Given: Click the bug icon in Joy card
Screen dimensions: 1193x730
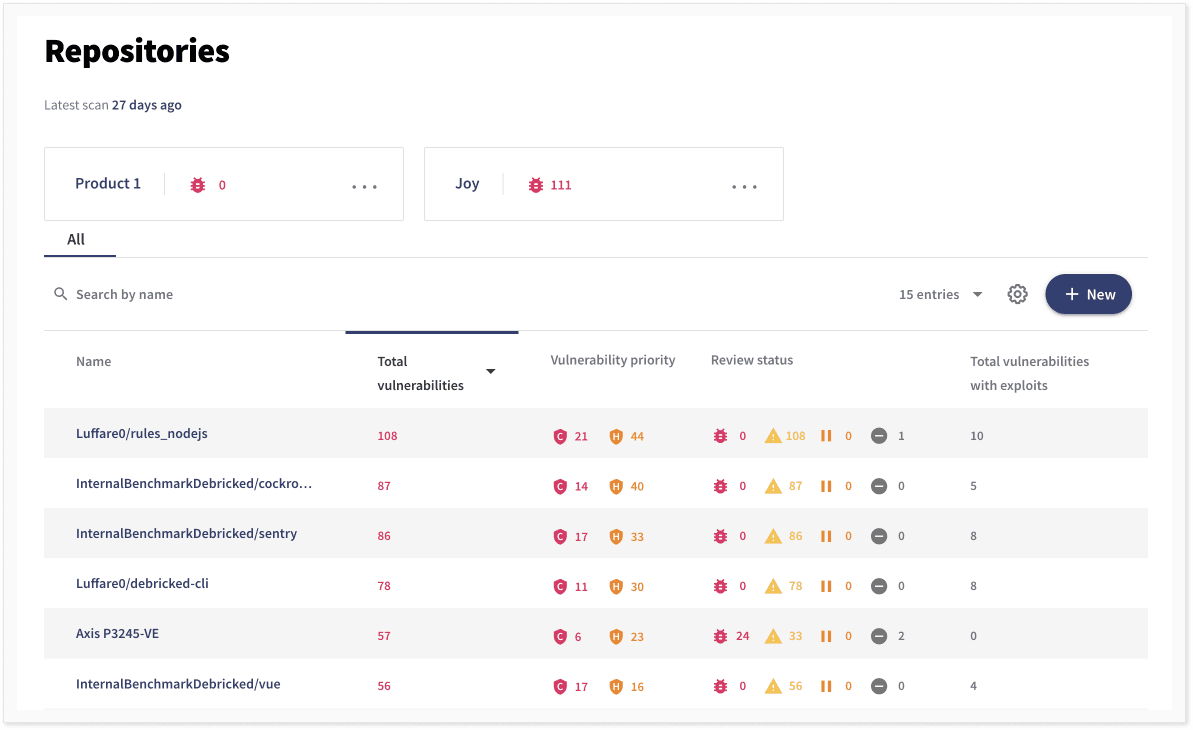Looking at the screenshot, I should coord(536,185).
